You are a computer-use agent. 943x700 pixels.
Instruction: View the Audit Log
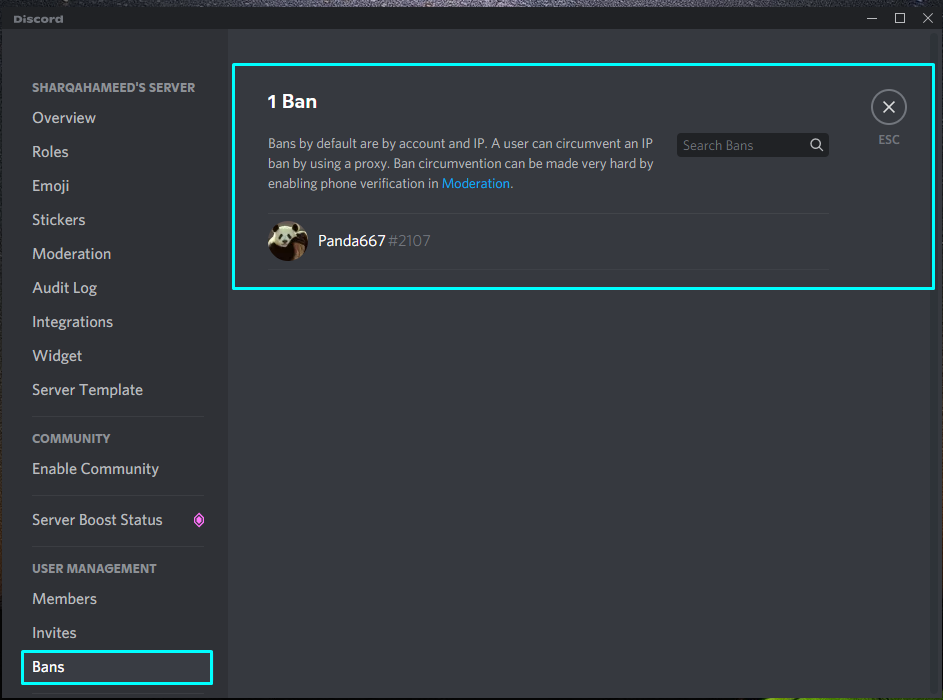64,288
